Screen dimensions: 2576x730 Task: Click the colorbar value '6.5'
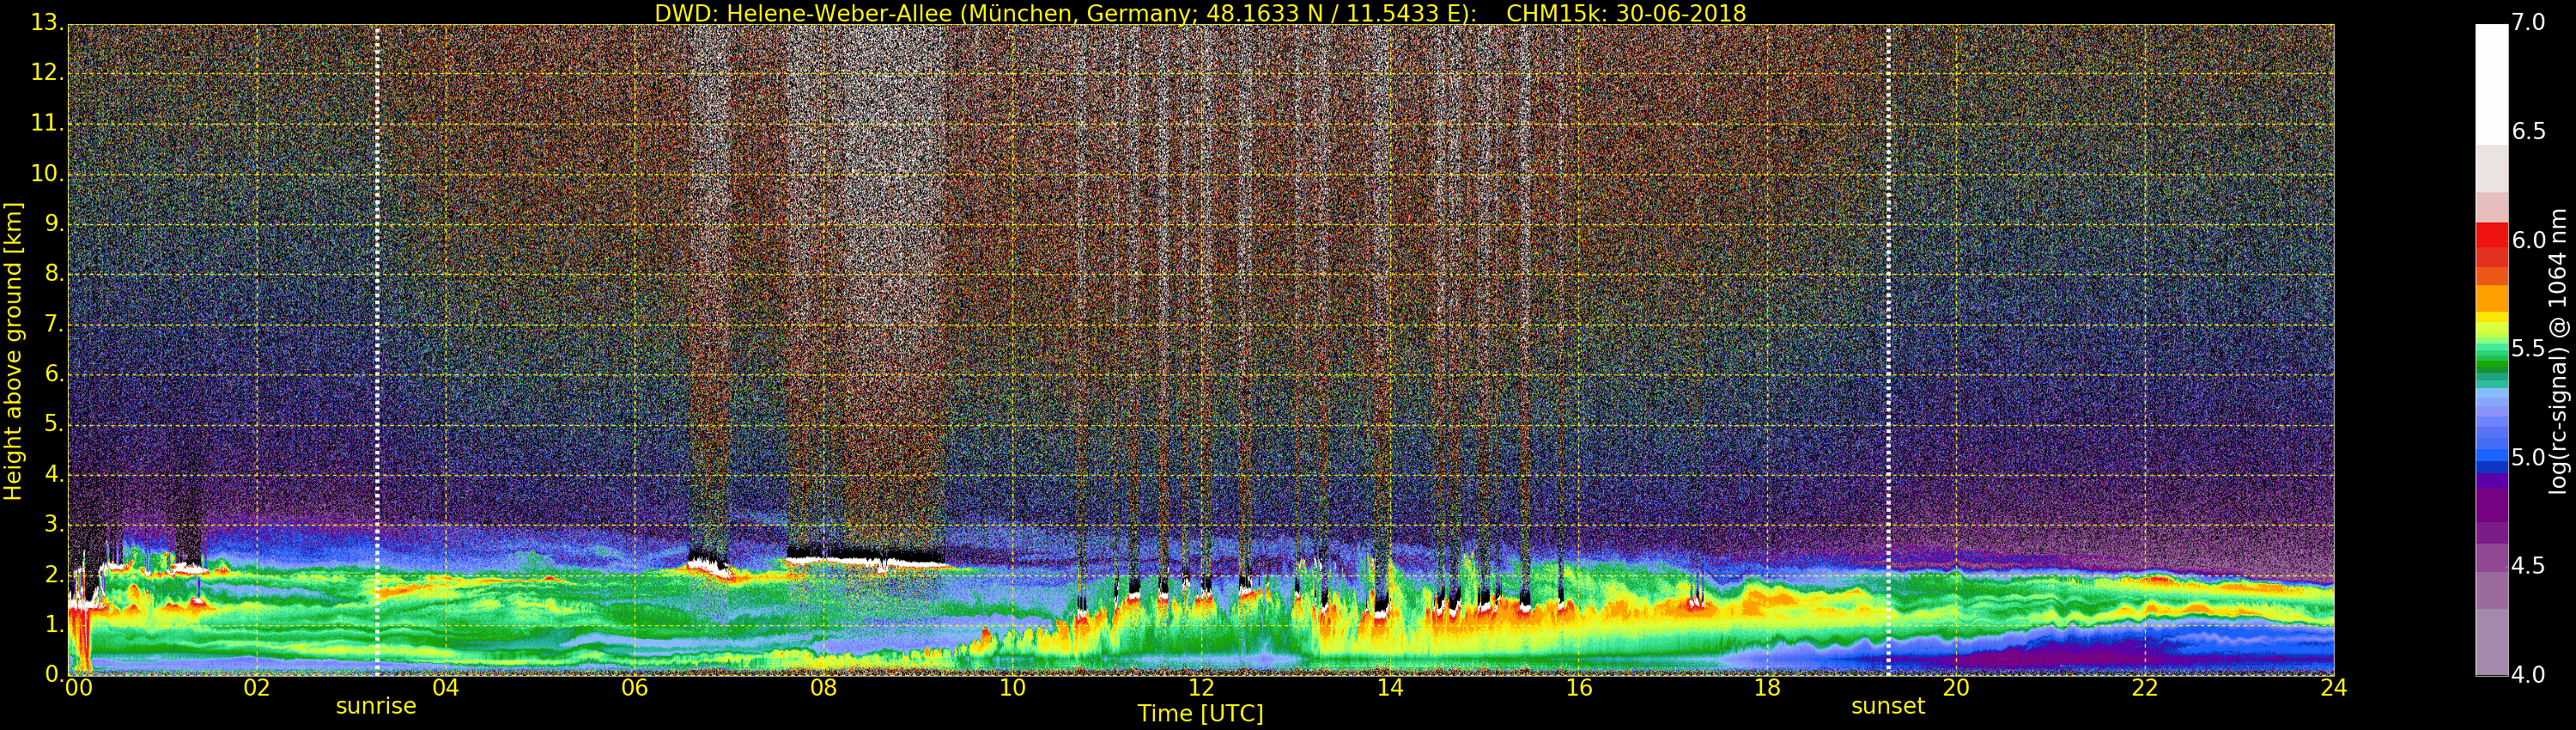pos(2528,131)
